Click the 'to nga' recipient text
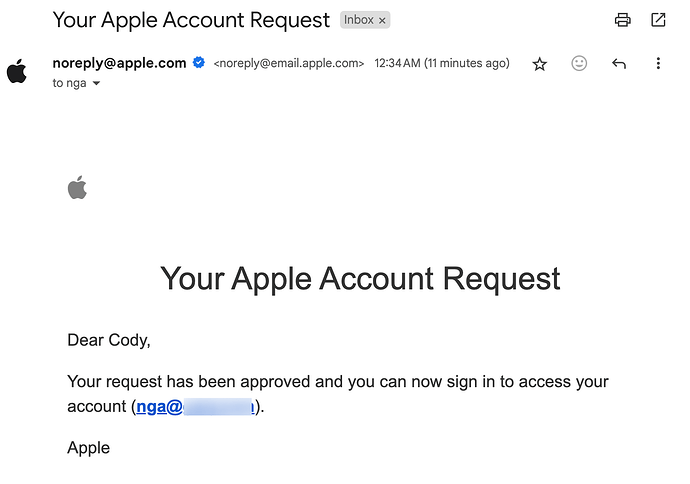This screenshot has height=484, width=690. coord(69,83)
